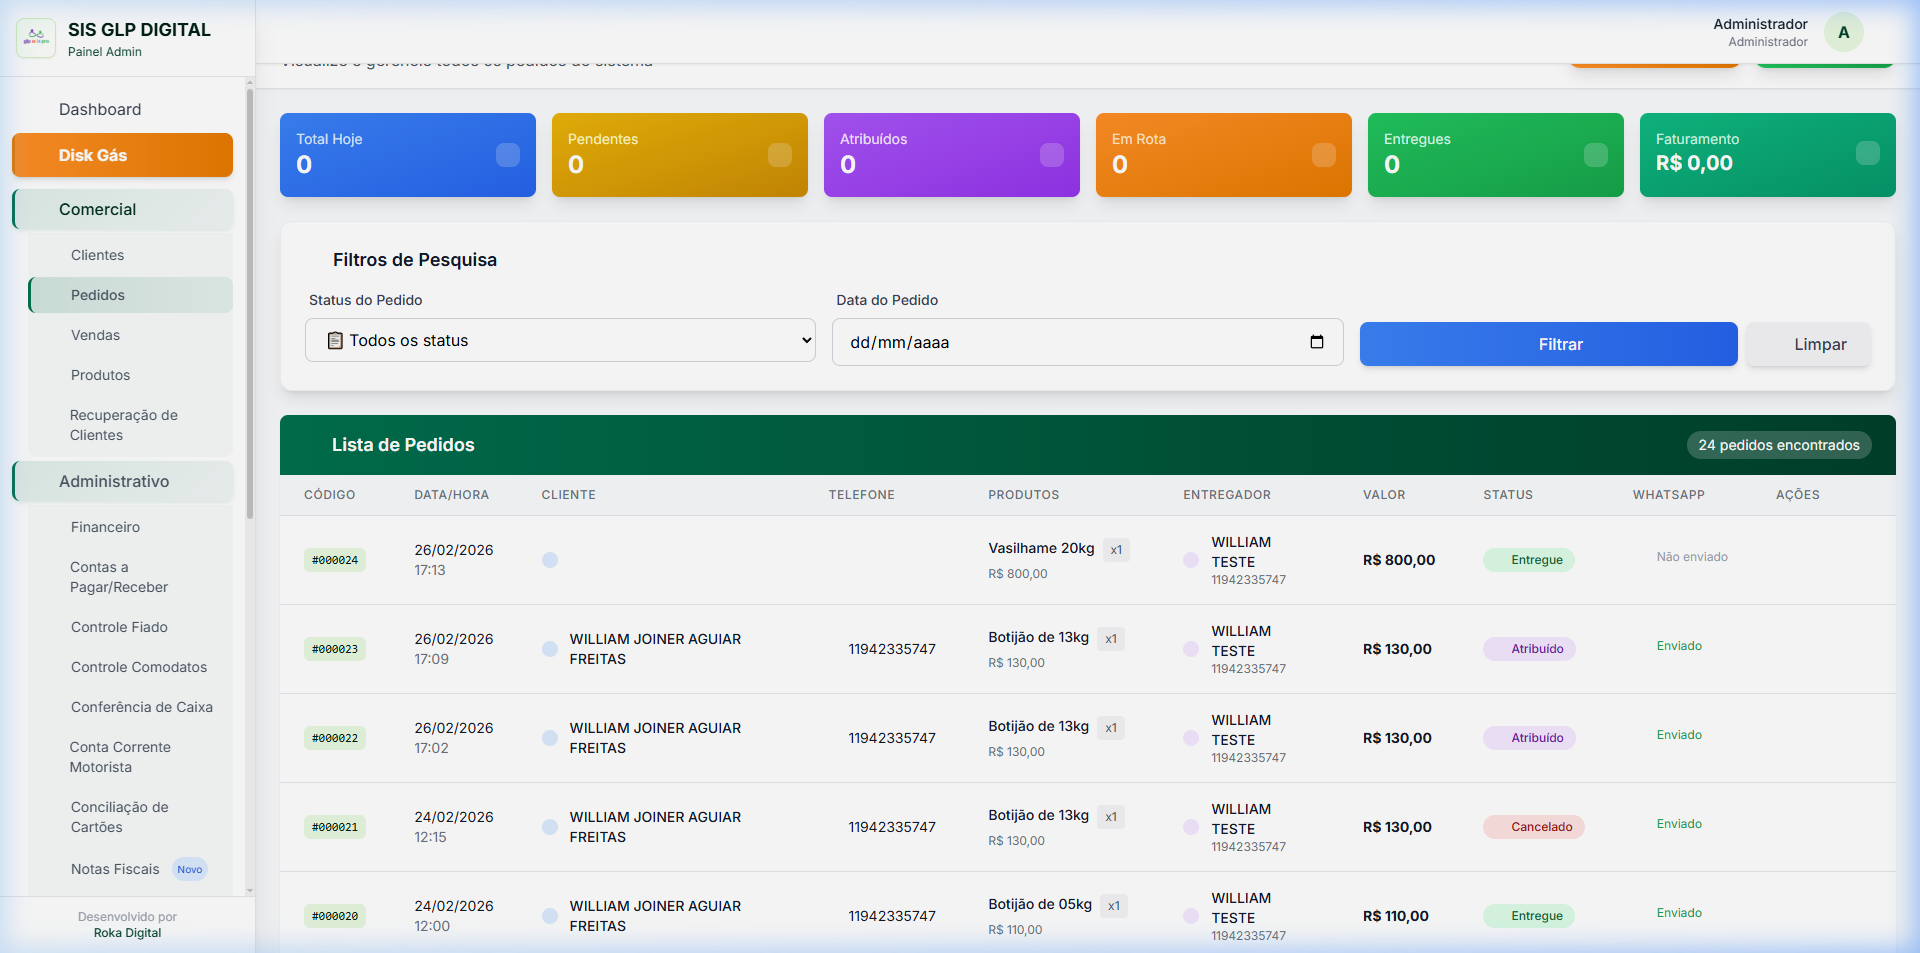Open the Status do Pedido dropdown

click(x=560, y=340)
